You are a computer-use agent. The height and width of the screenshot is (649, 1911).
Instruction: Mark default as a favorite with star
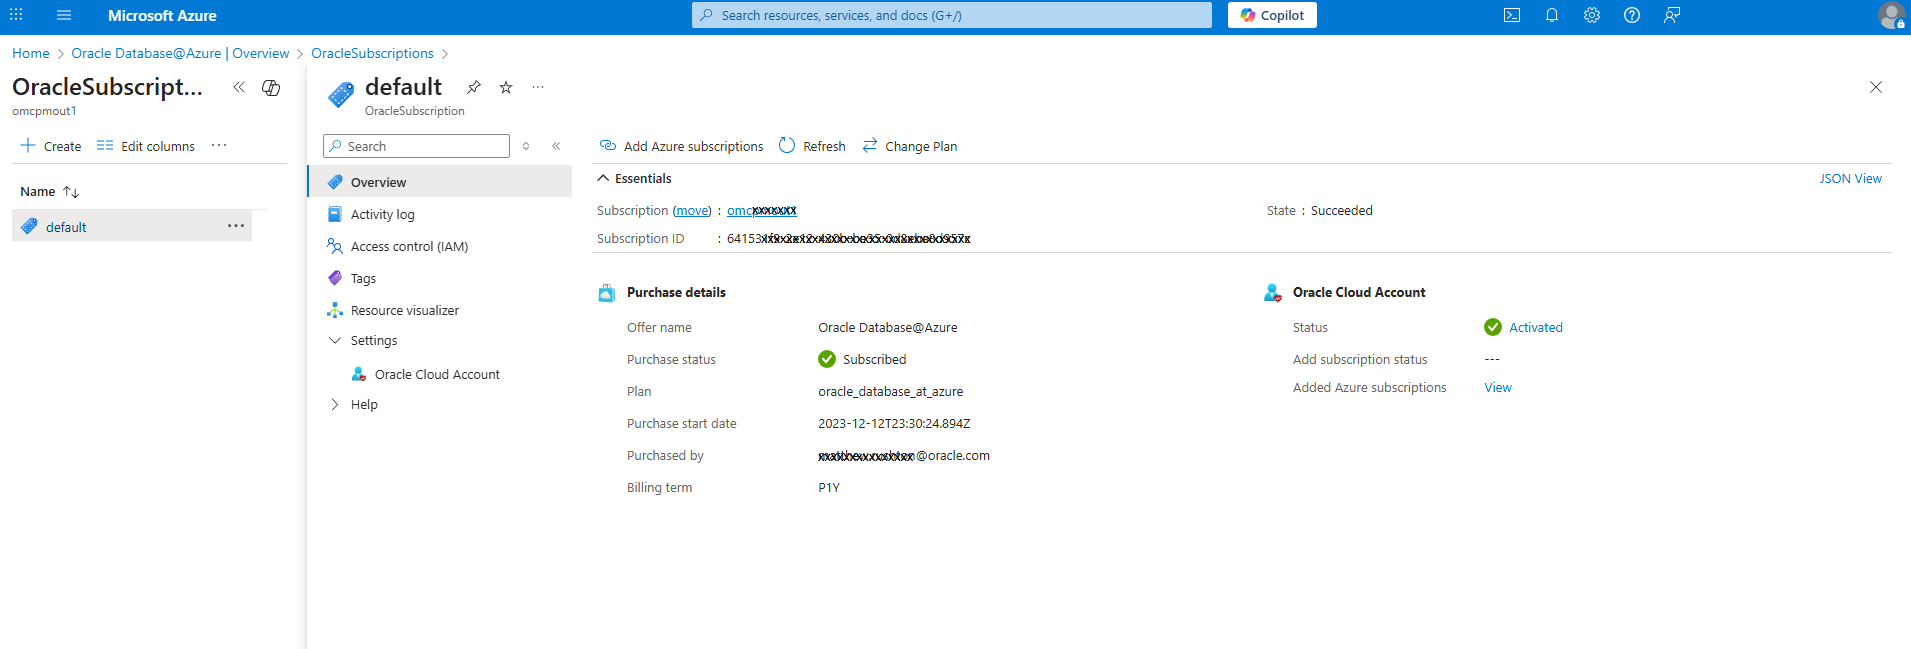[x=506, y=87]
